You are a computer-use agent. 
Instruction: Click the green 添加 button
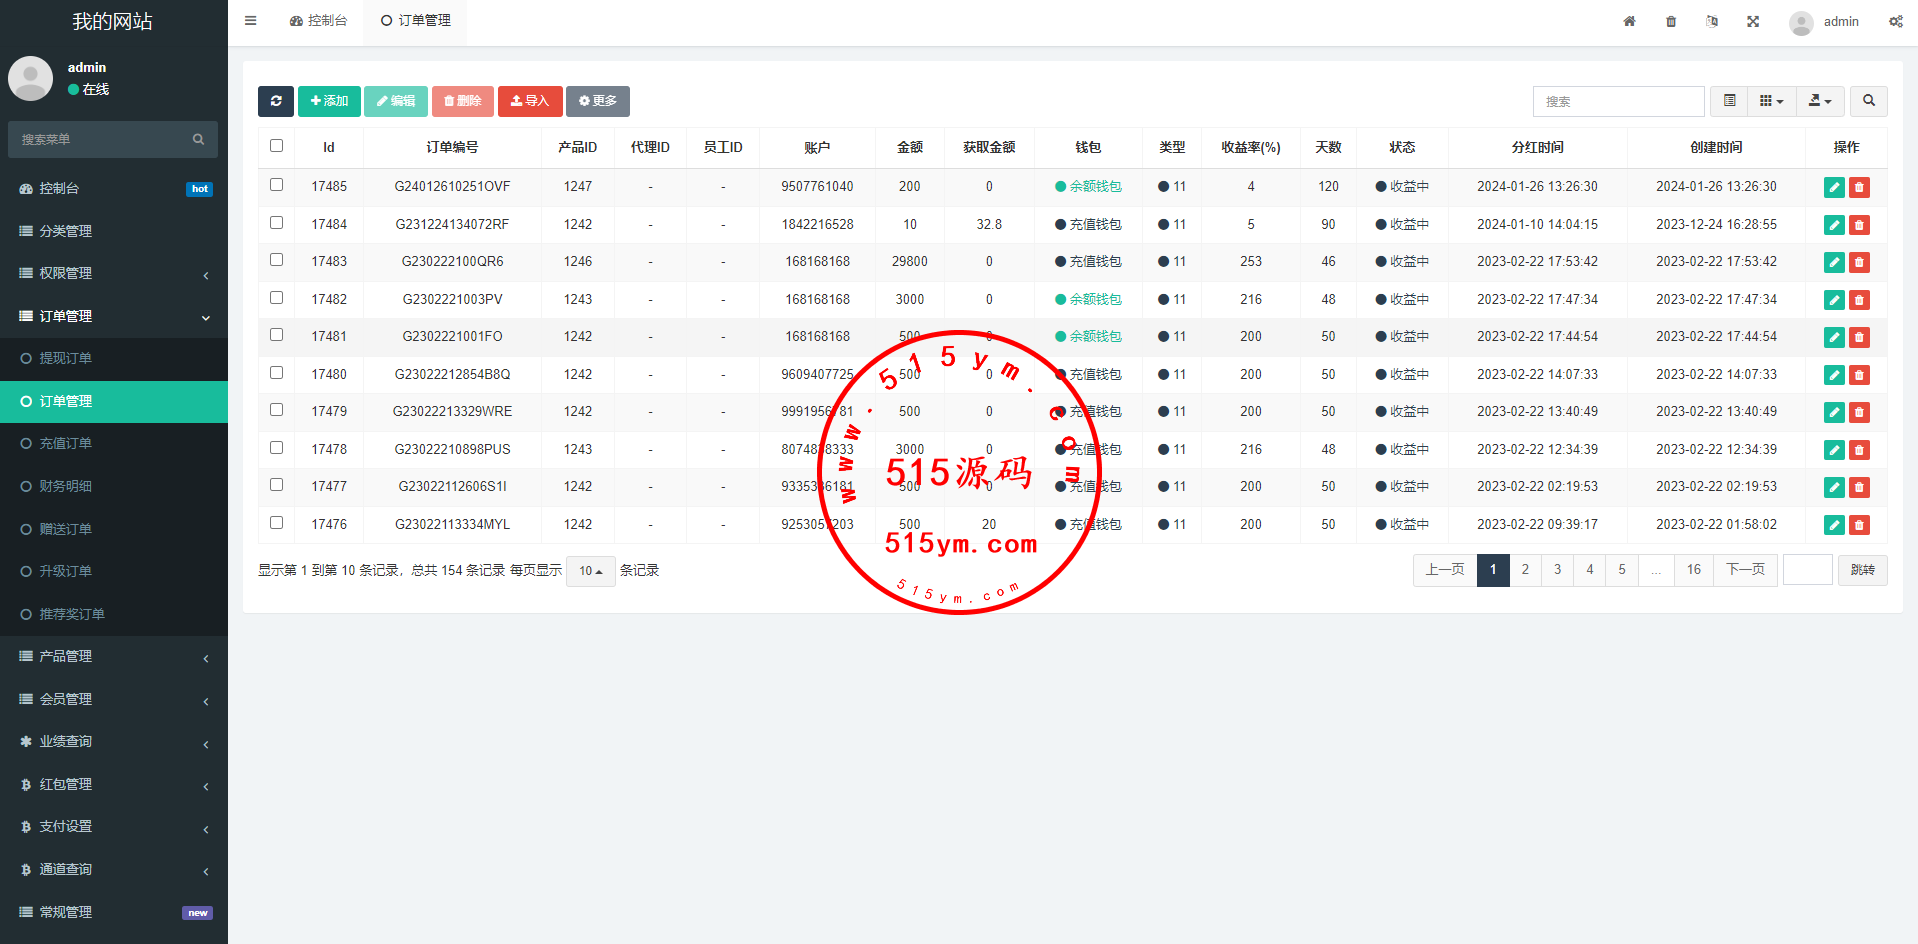coord(329,101)
